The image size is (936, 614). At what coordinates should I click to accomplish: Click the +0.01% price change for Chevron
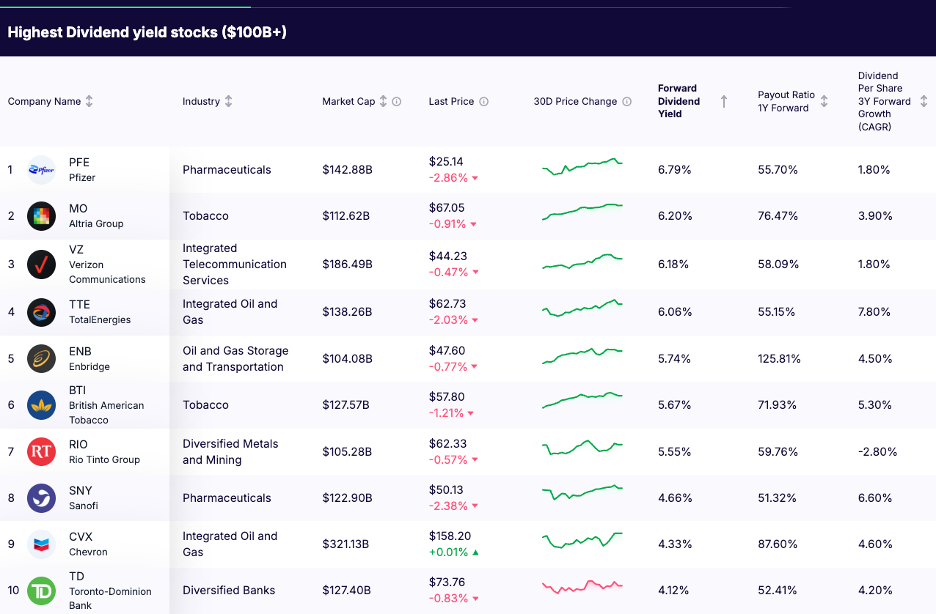[x=454, y=553]
